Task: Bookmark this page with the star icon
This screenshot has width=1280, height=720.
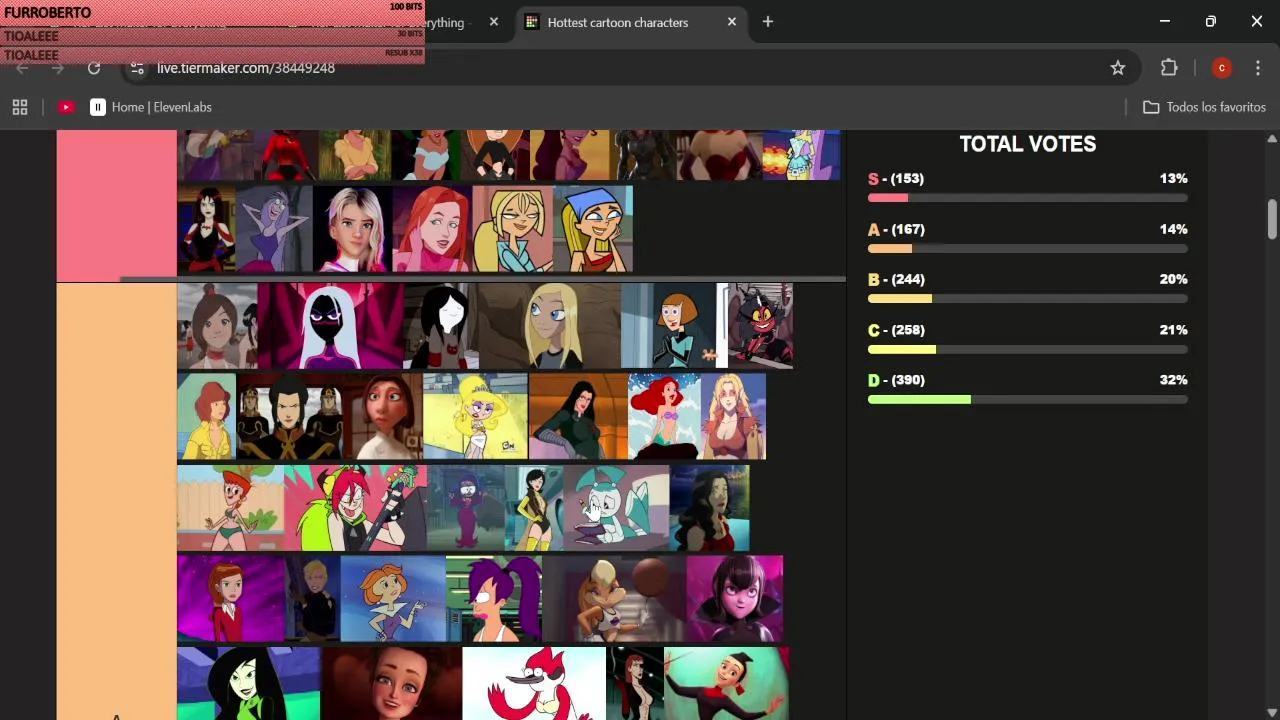Action: click(1118, 68)
